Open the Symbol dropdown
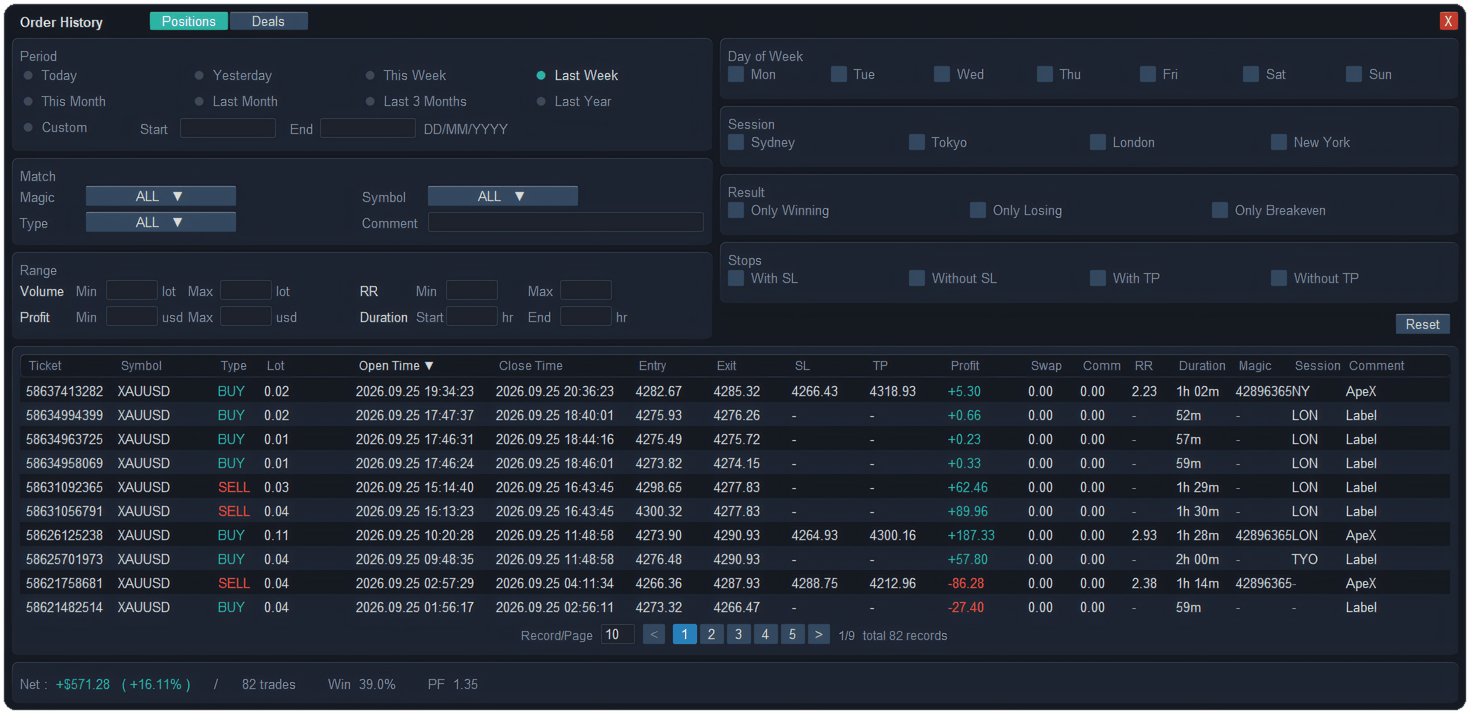The width and height of the screenshot is (1469, 713). (503, 196)
